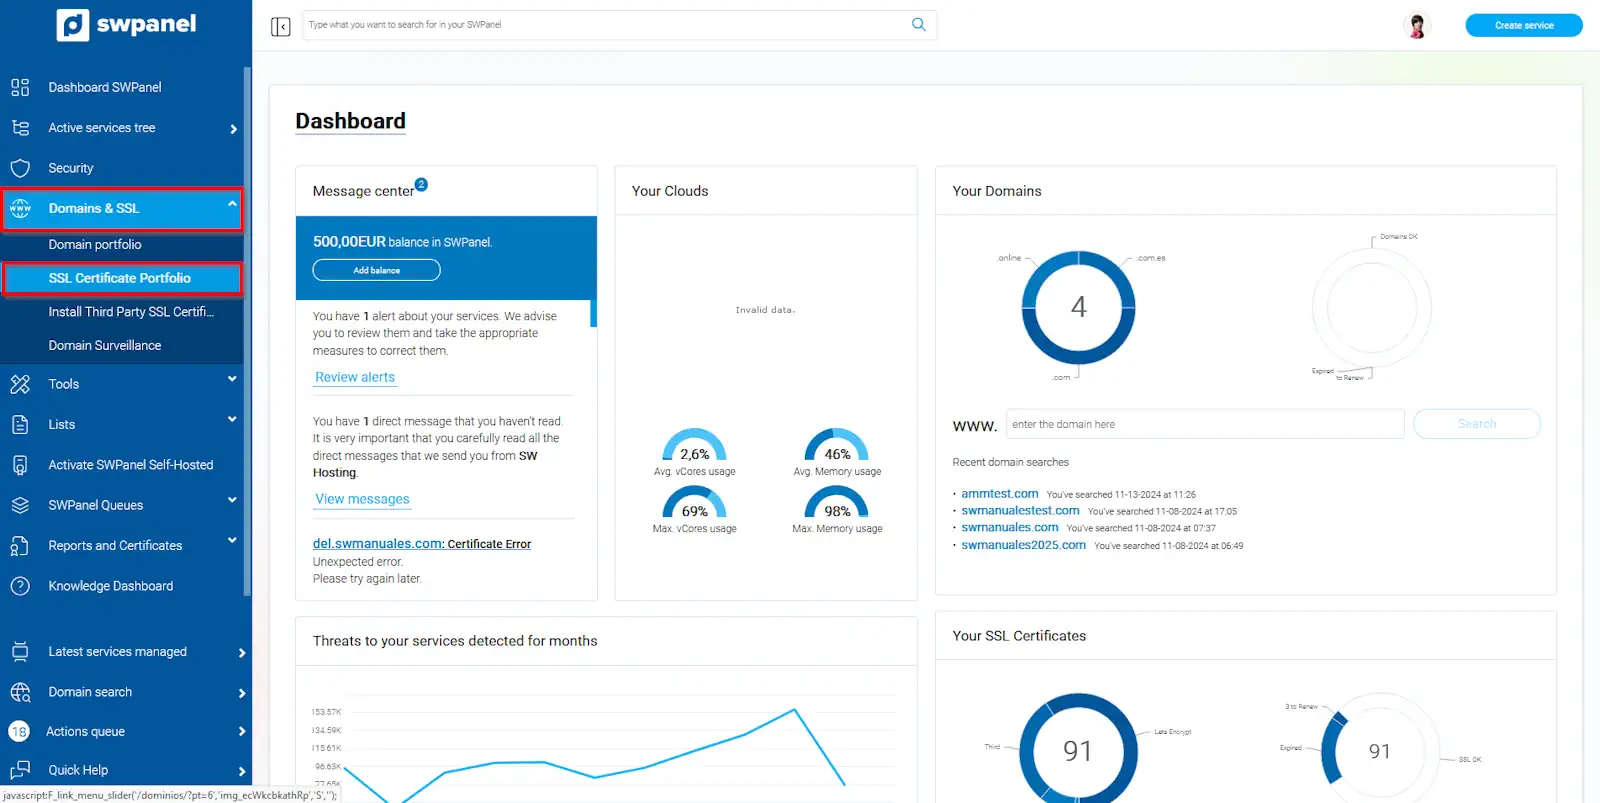Open SSL Certificate Portfolio menu item
Viewport: 1600px width, 803px height.
coord(120,278)
